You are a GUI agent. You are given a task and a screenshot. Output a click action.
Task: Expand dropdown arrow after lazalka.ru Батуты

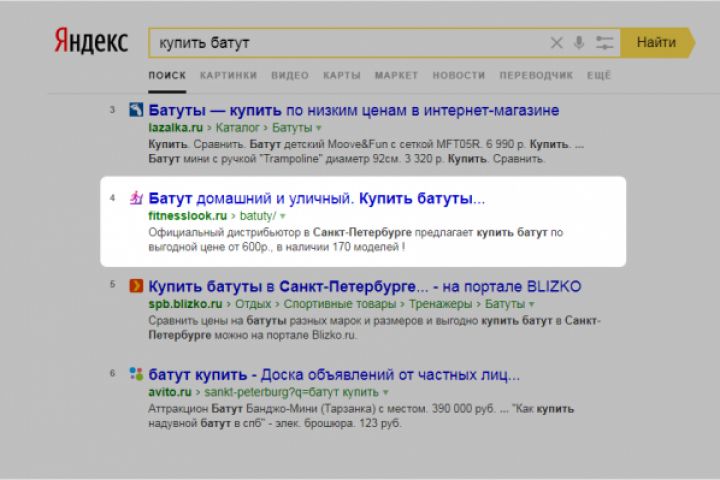(x=319, y=128)
